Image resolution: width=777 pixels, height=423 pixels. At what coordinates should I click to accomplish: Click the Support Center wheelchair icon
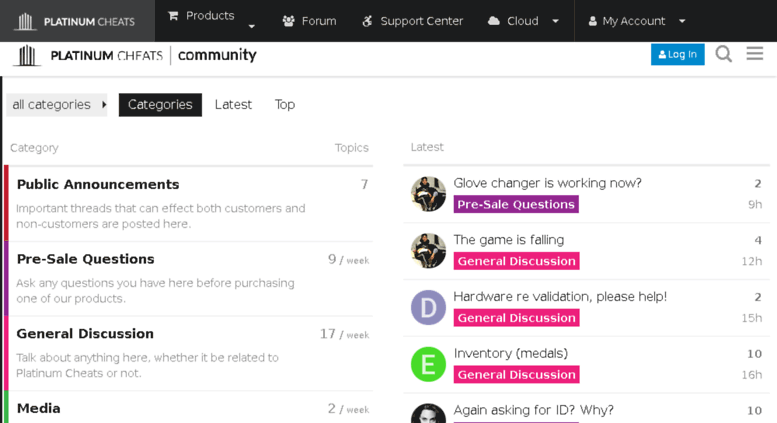[367, 21]
